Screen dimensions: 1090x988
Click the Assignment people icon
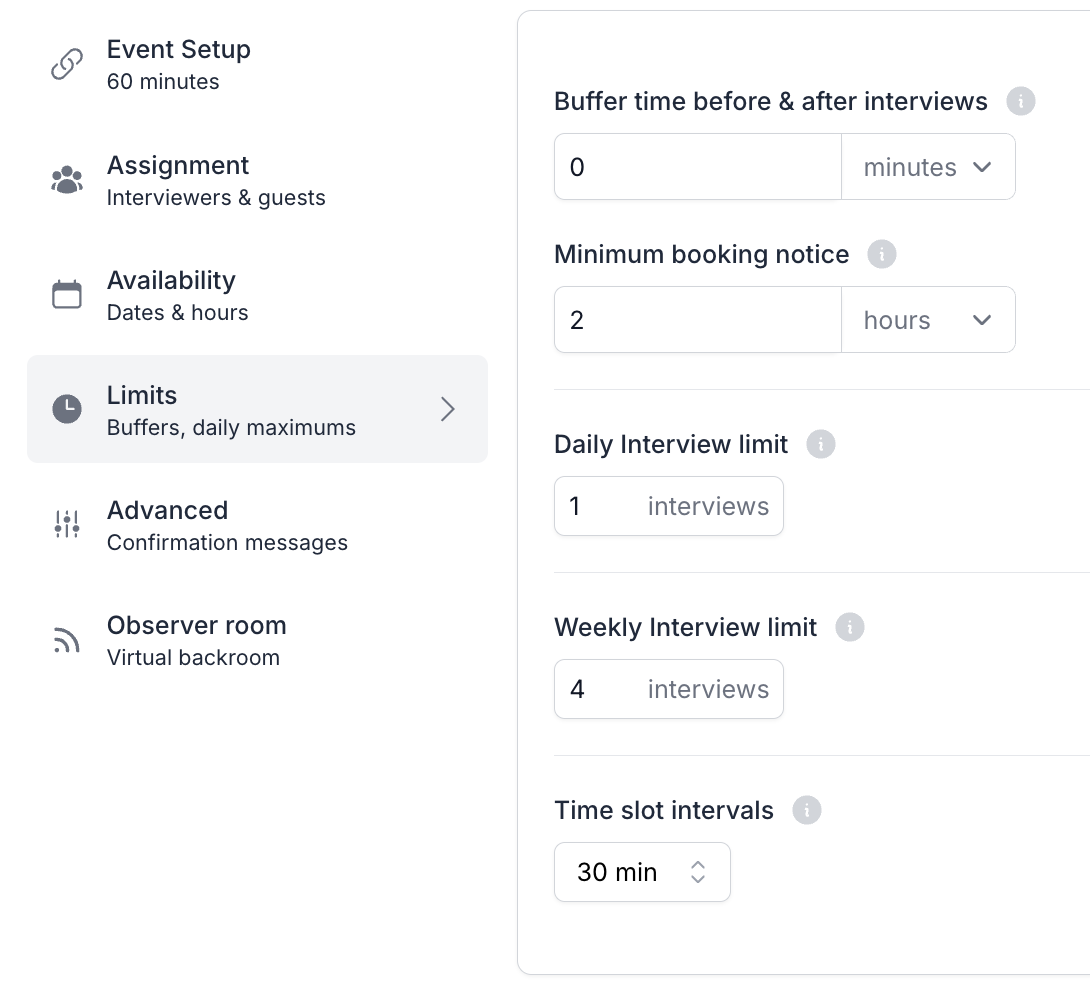tap(67, 181)
